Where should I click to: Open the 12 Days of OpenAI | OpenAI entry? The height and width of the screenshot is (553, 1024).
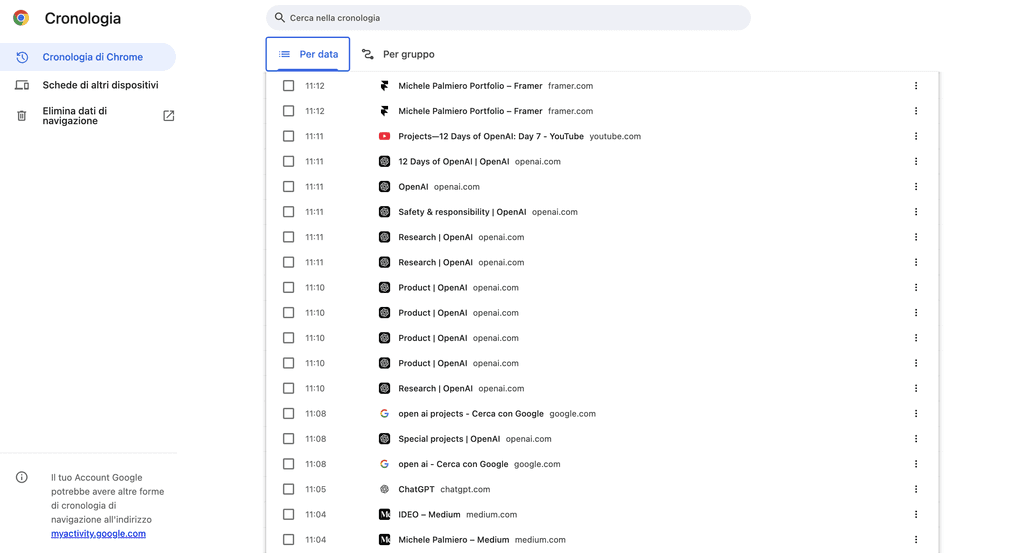pyautogui.click(x=454, y=161)
